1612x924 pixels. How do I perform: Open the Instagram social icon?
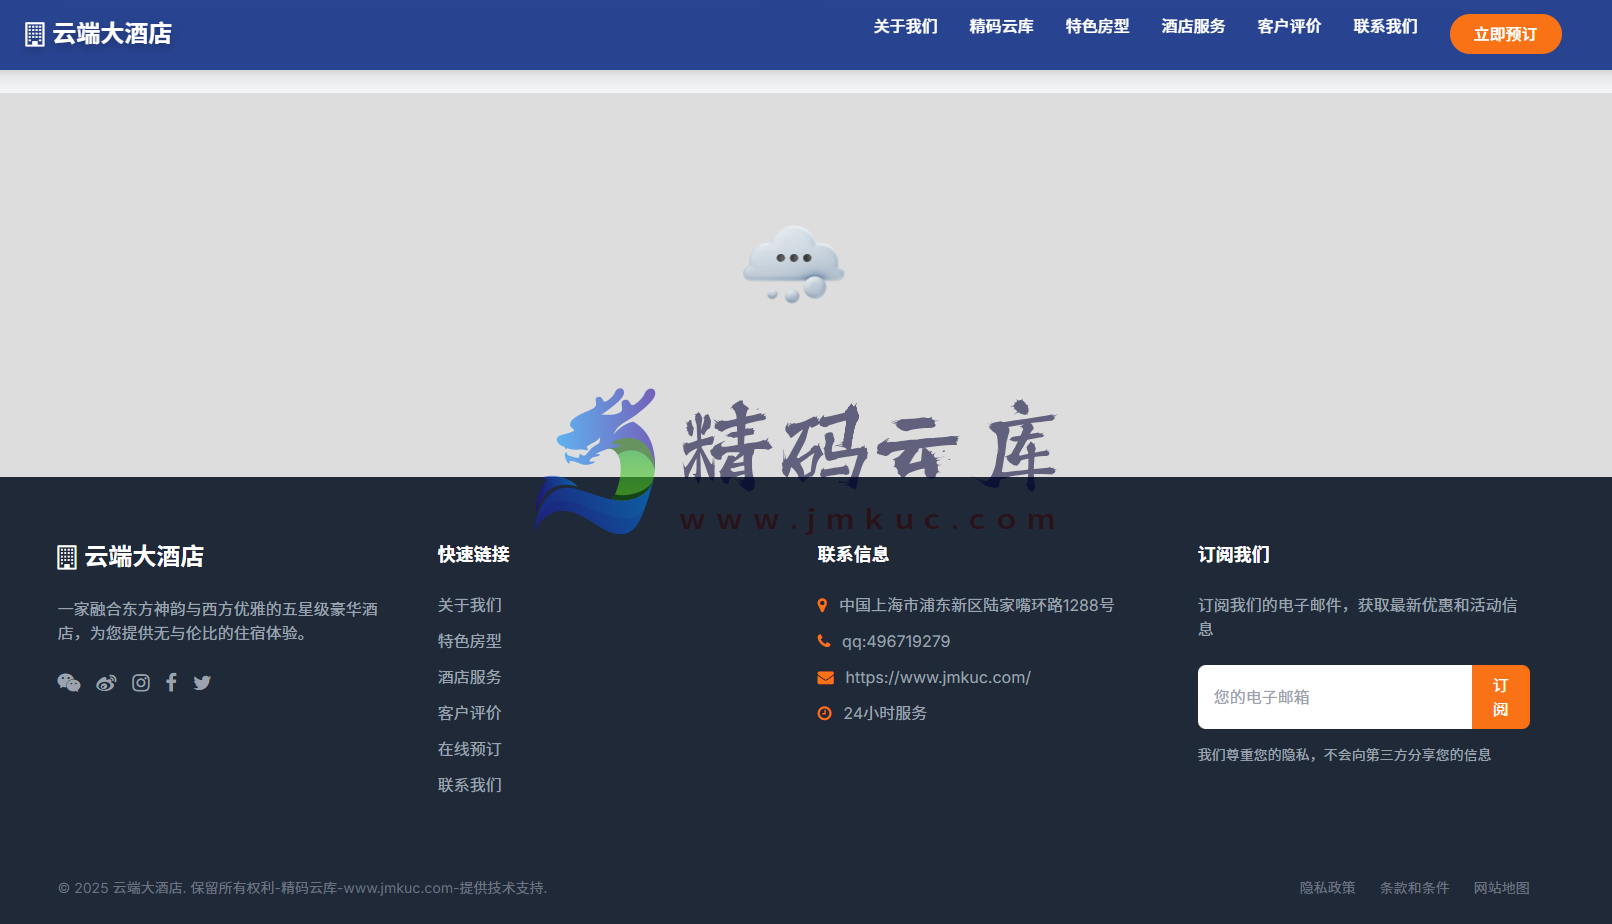141,683
